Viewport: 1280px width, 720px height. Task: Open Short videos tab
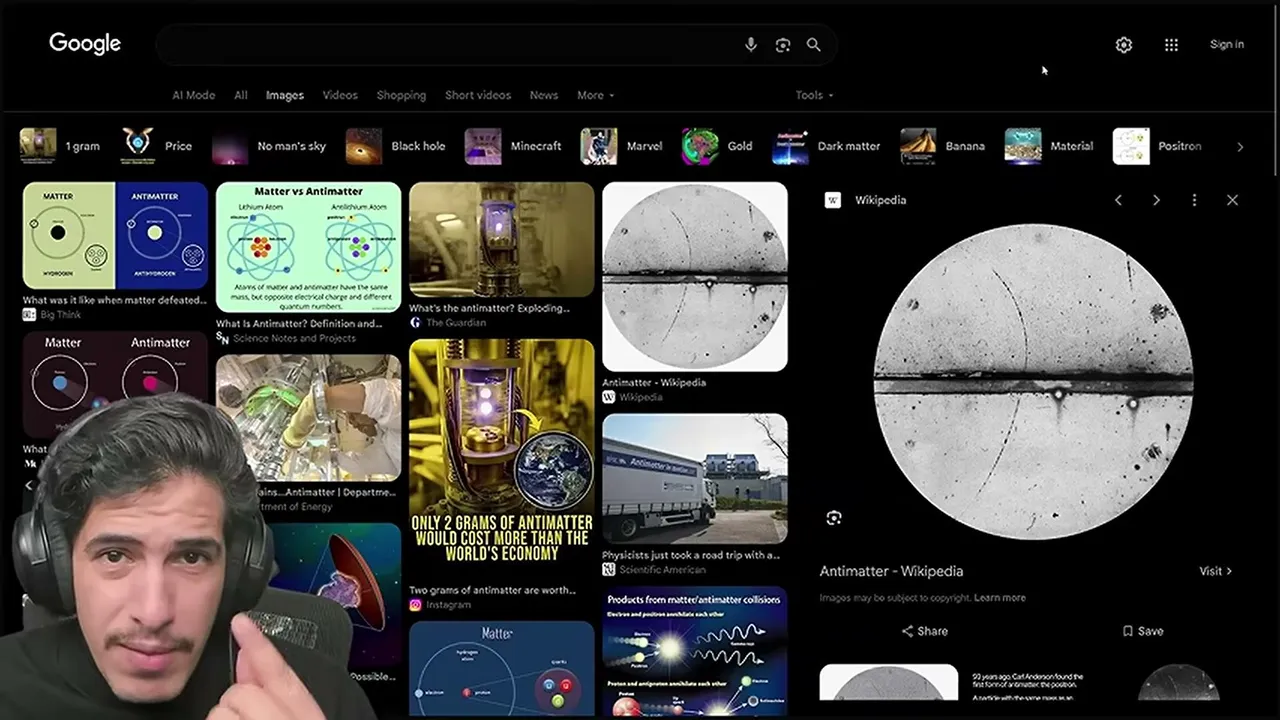click(x=478, y=95)
